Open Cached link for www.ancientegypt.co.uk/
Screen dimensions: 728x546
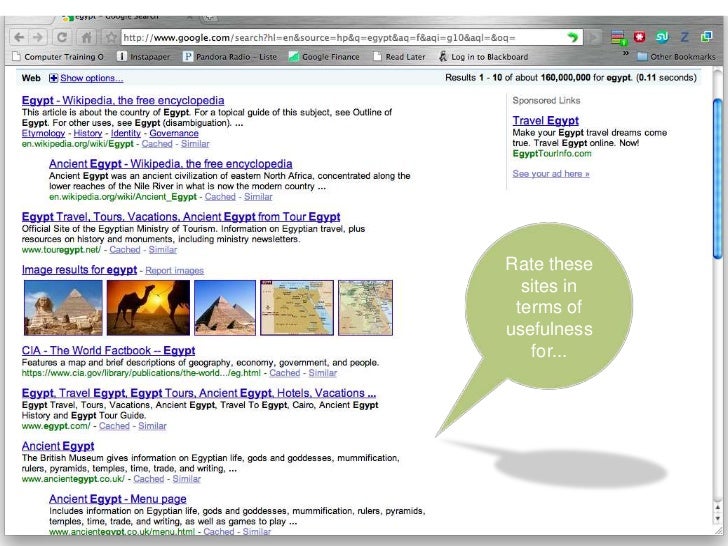[149, 479]
